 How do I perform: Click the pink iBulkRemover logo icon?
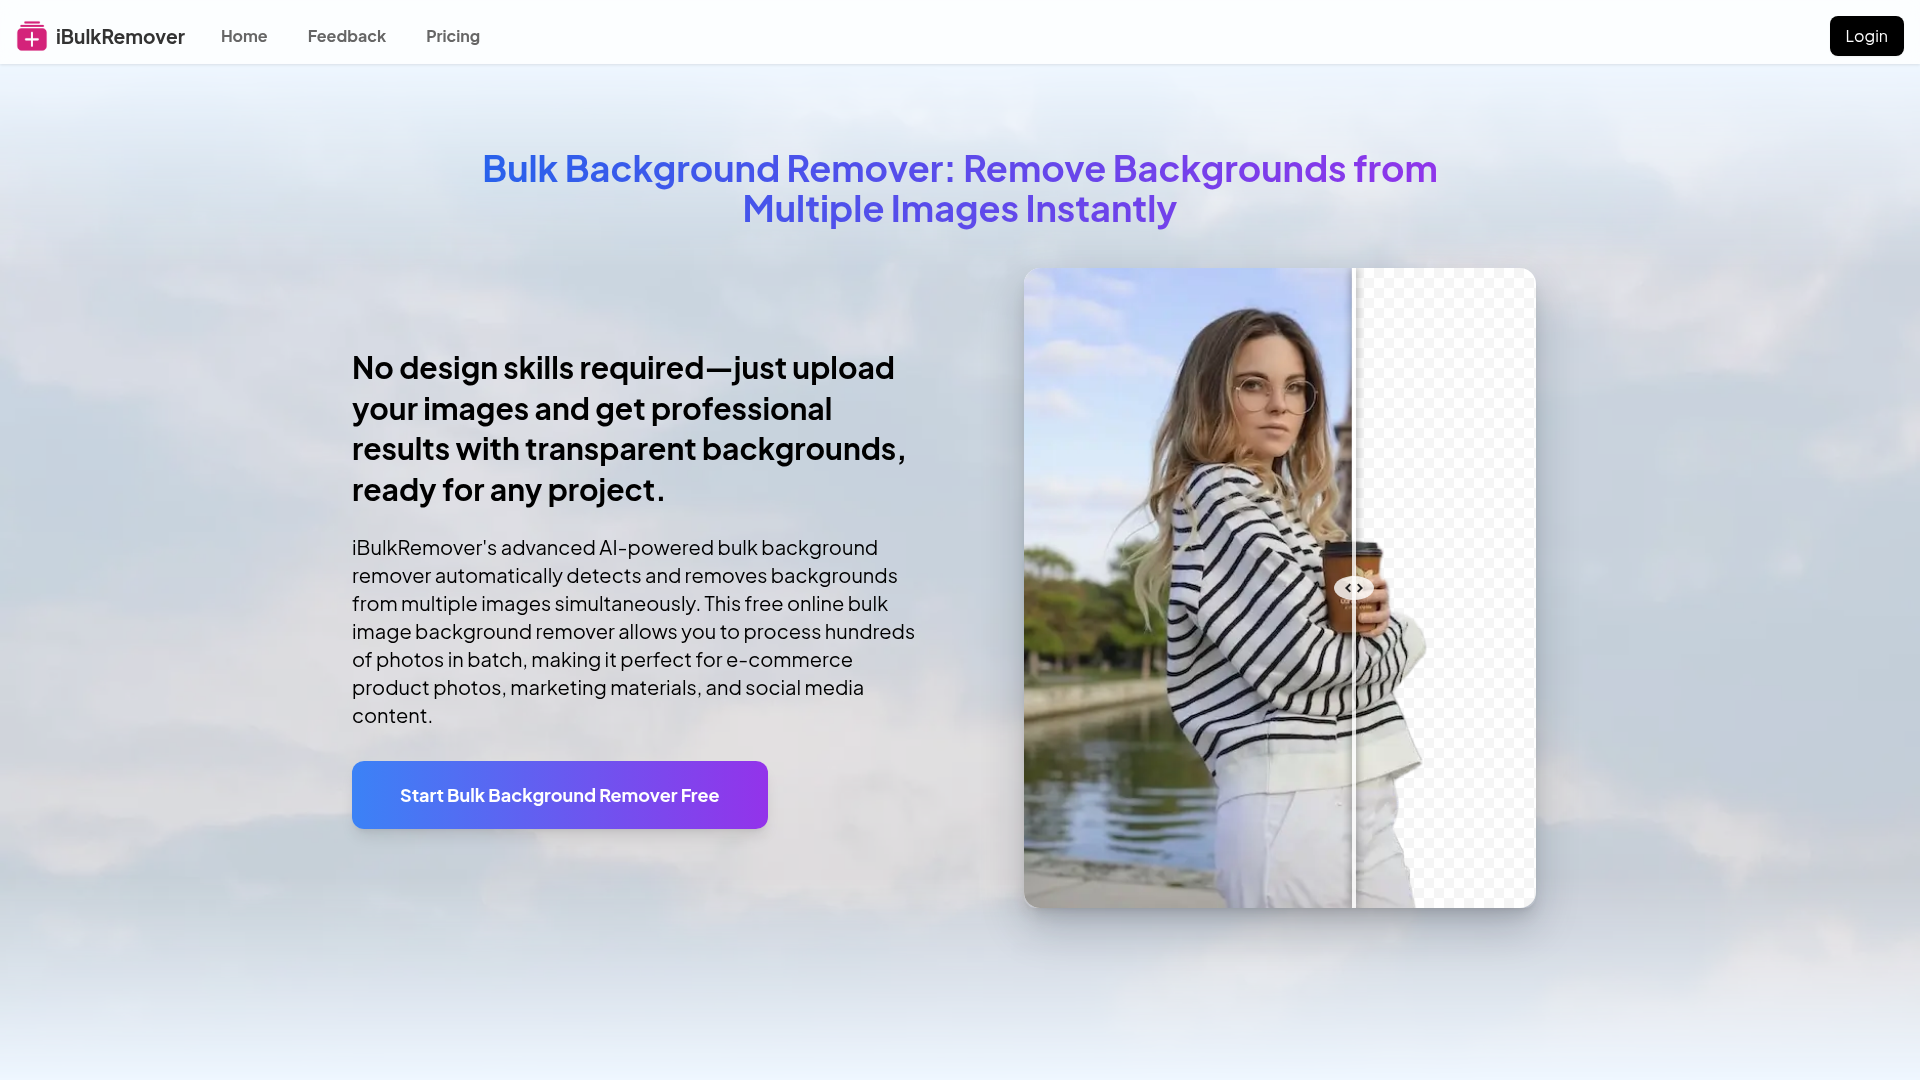32,36
